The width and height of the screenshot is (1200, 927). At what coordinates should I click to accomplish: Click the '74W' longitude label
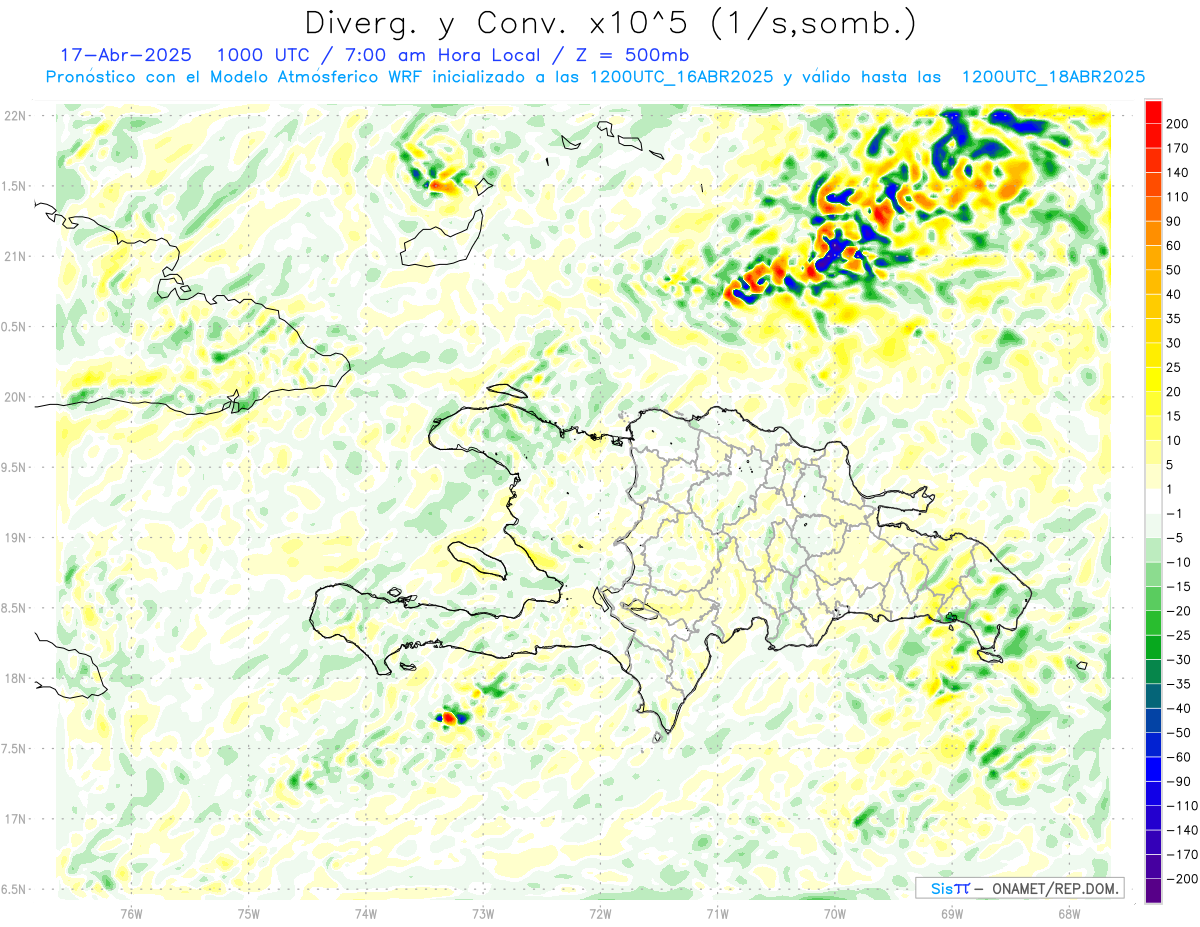point(366,914)
